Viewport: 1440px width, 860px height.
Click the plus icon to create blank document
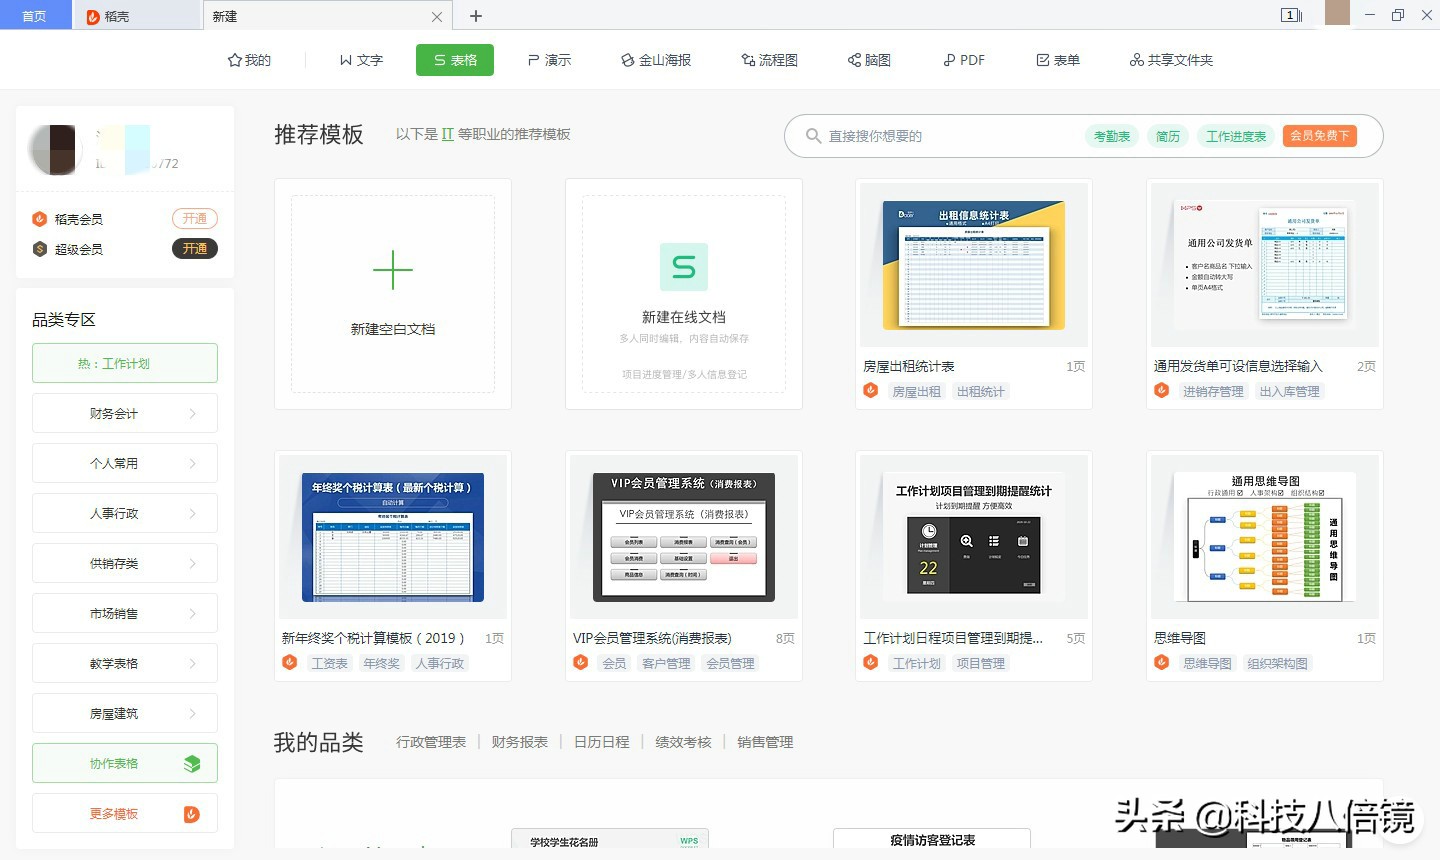[392, 270]
